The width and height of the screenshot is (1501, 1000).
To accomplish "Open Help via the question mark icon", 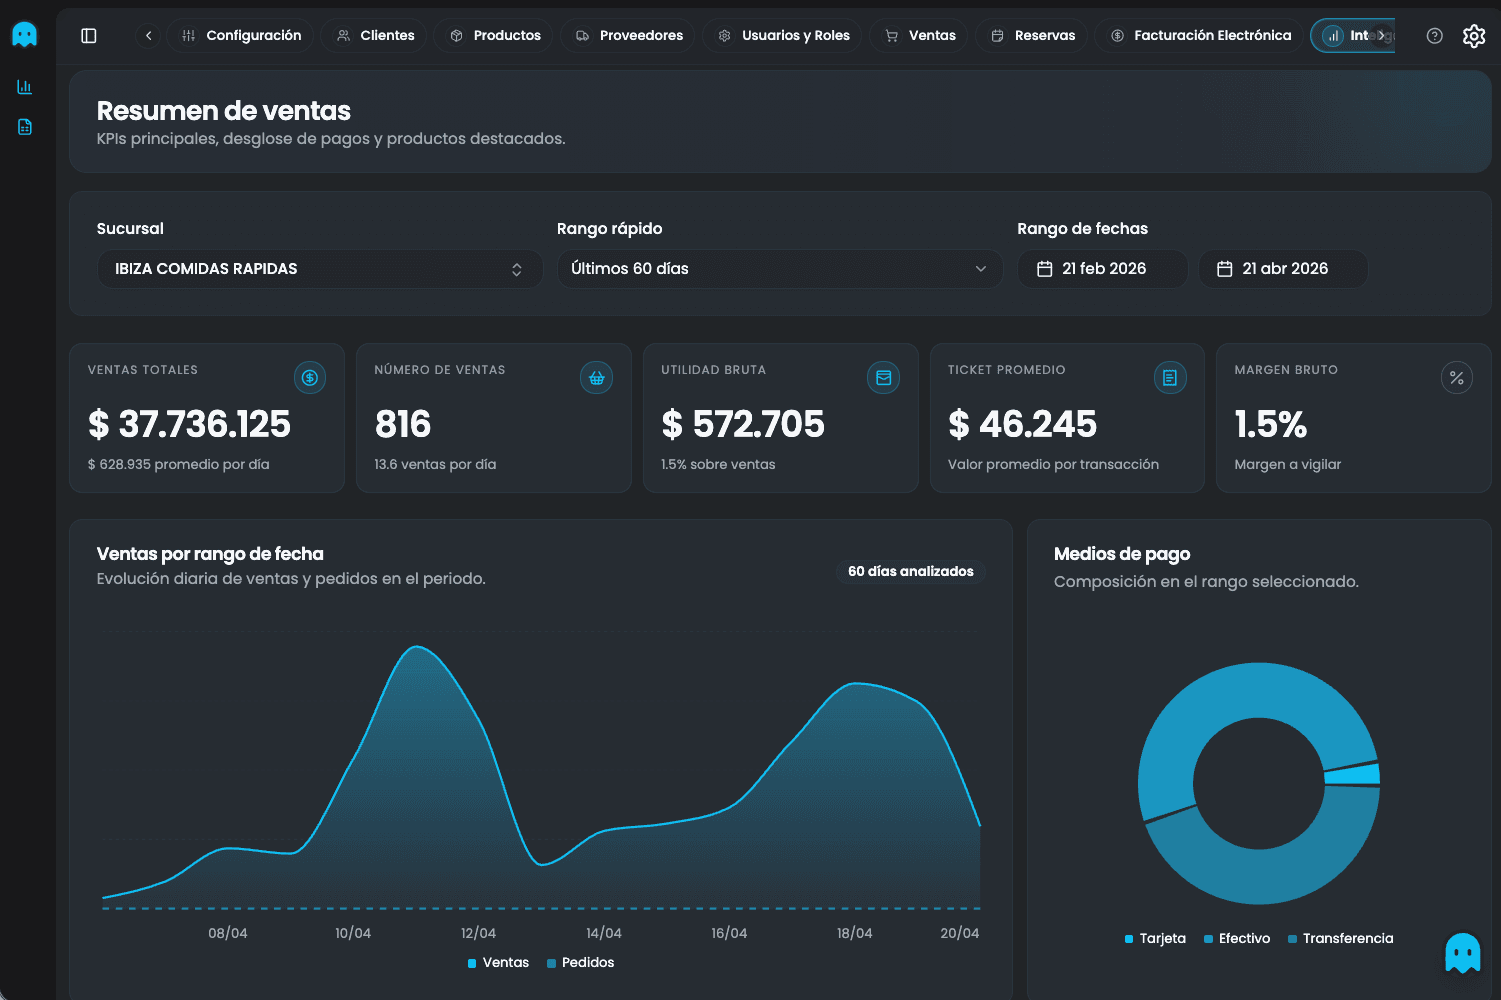I will click(x=1434, y=35).
